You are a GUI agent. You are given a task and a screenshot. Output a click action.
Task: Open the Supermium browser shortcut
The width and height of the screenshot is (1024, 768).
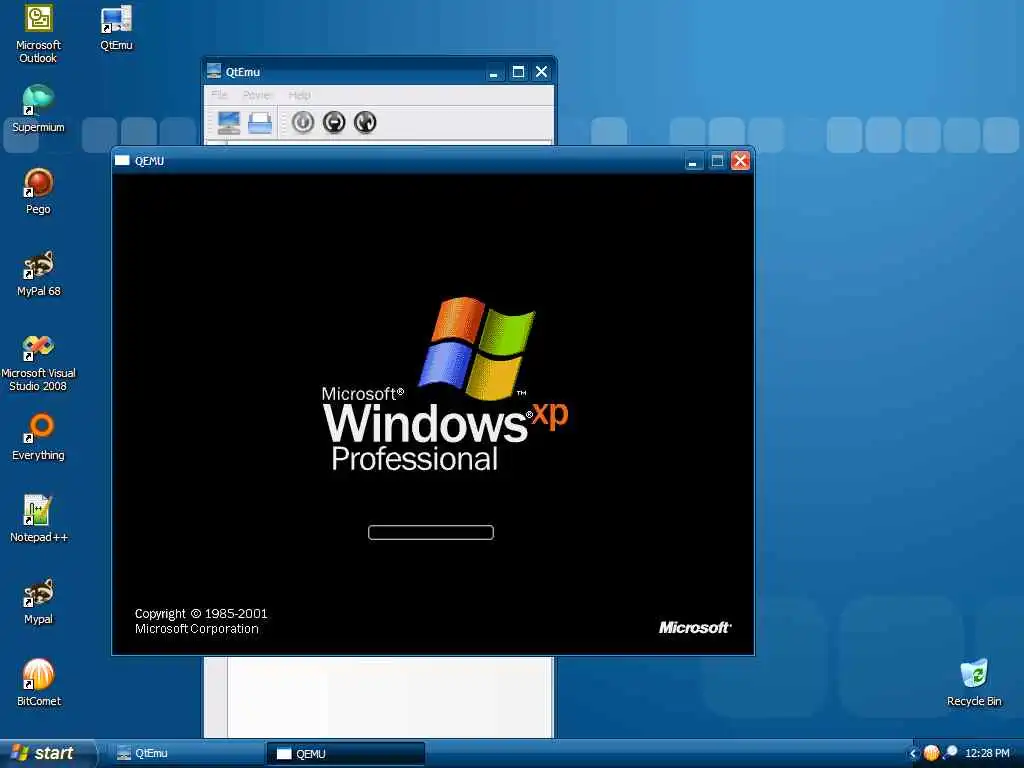38,109
